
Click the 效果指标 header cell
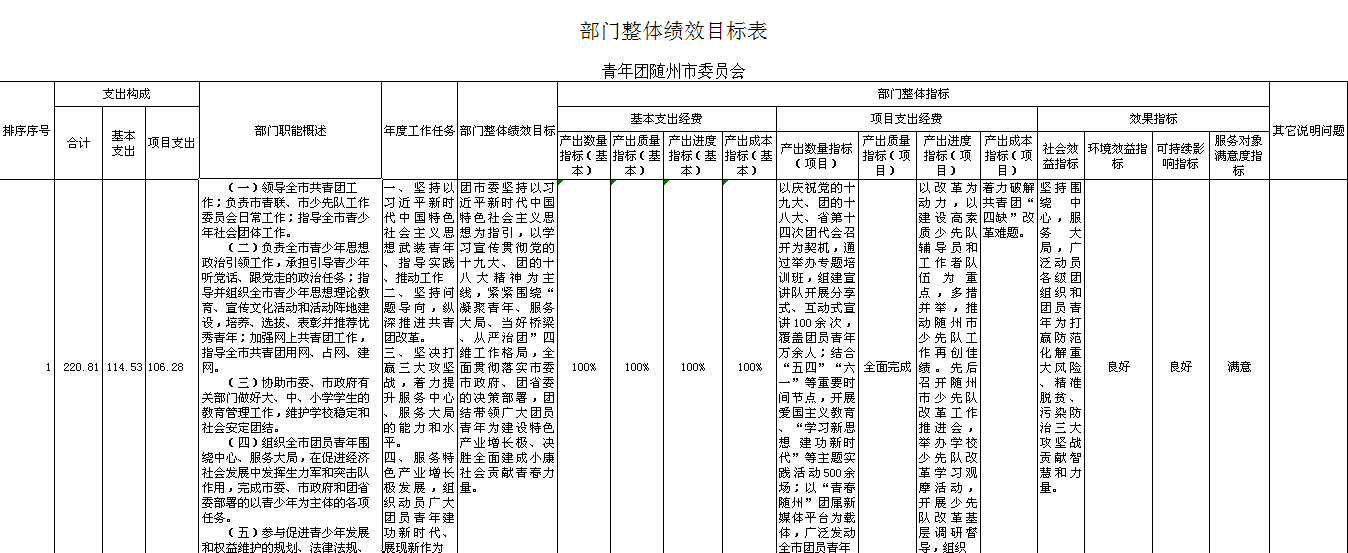[x=1152, y=118]
